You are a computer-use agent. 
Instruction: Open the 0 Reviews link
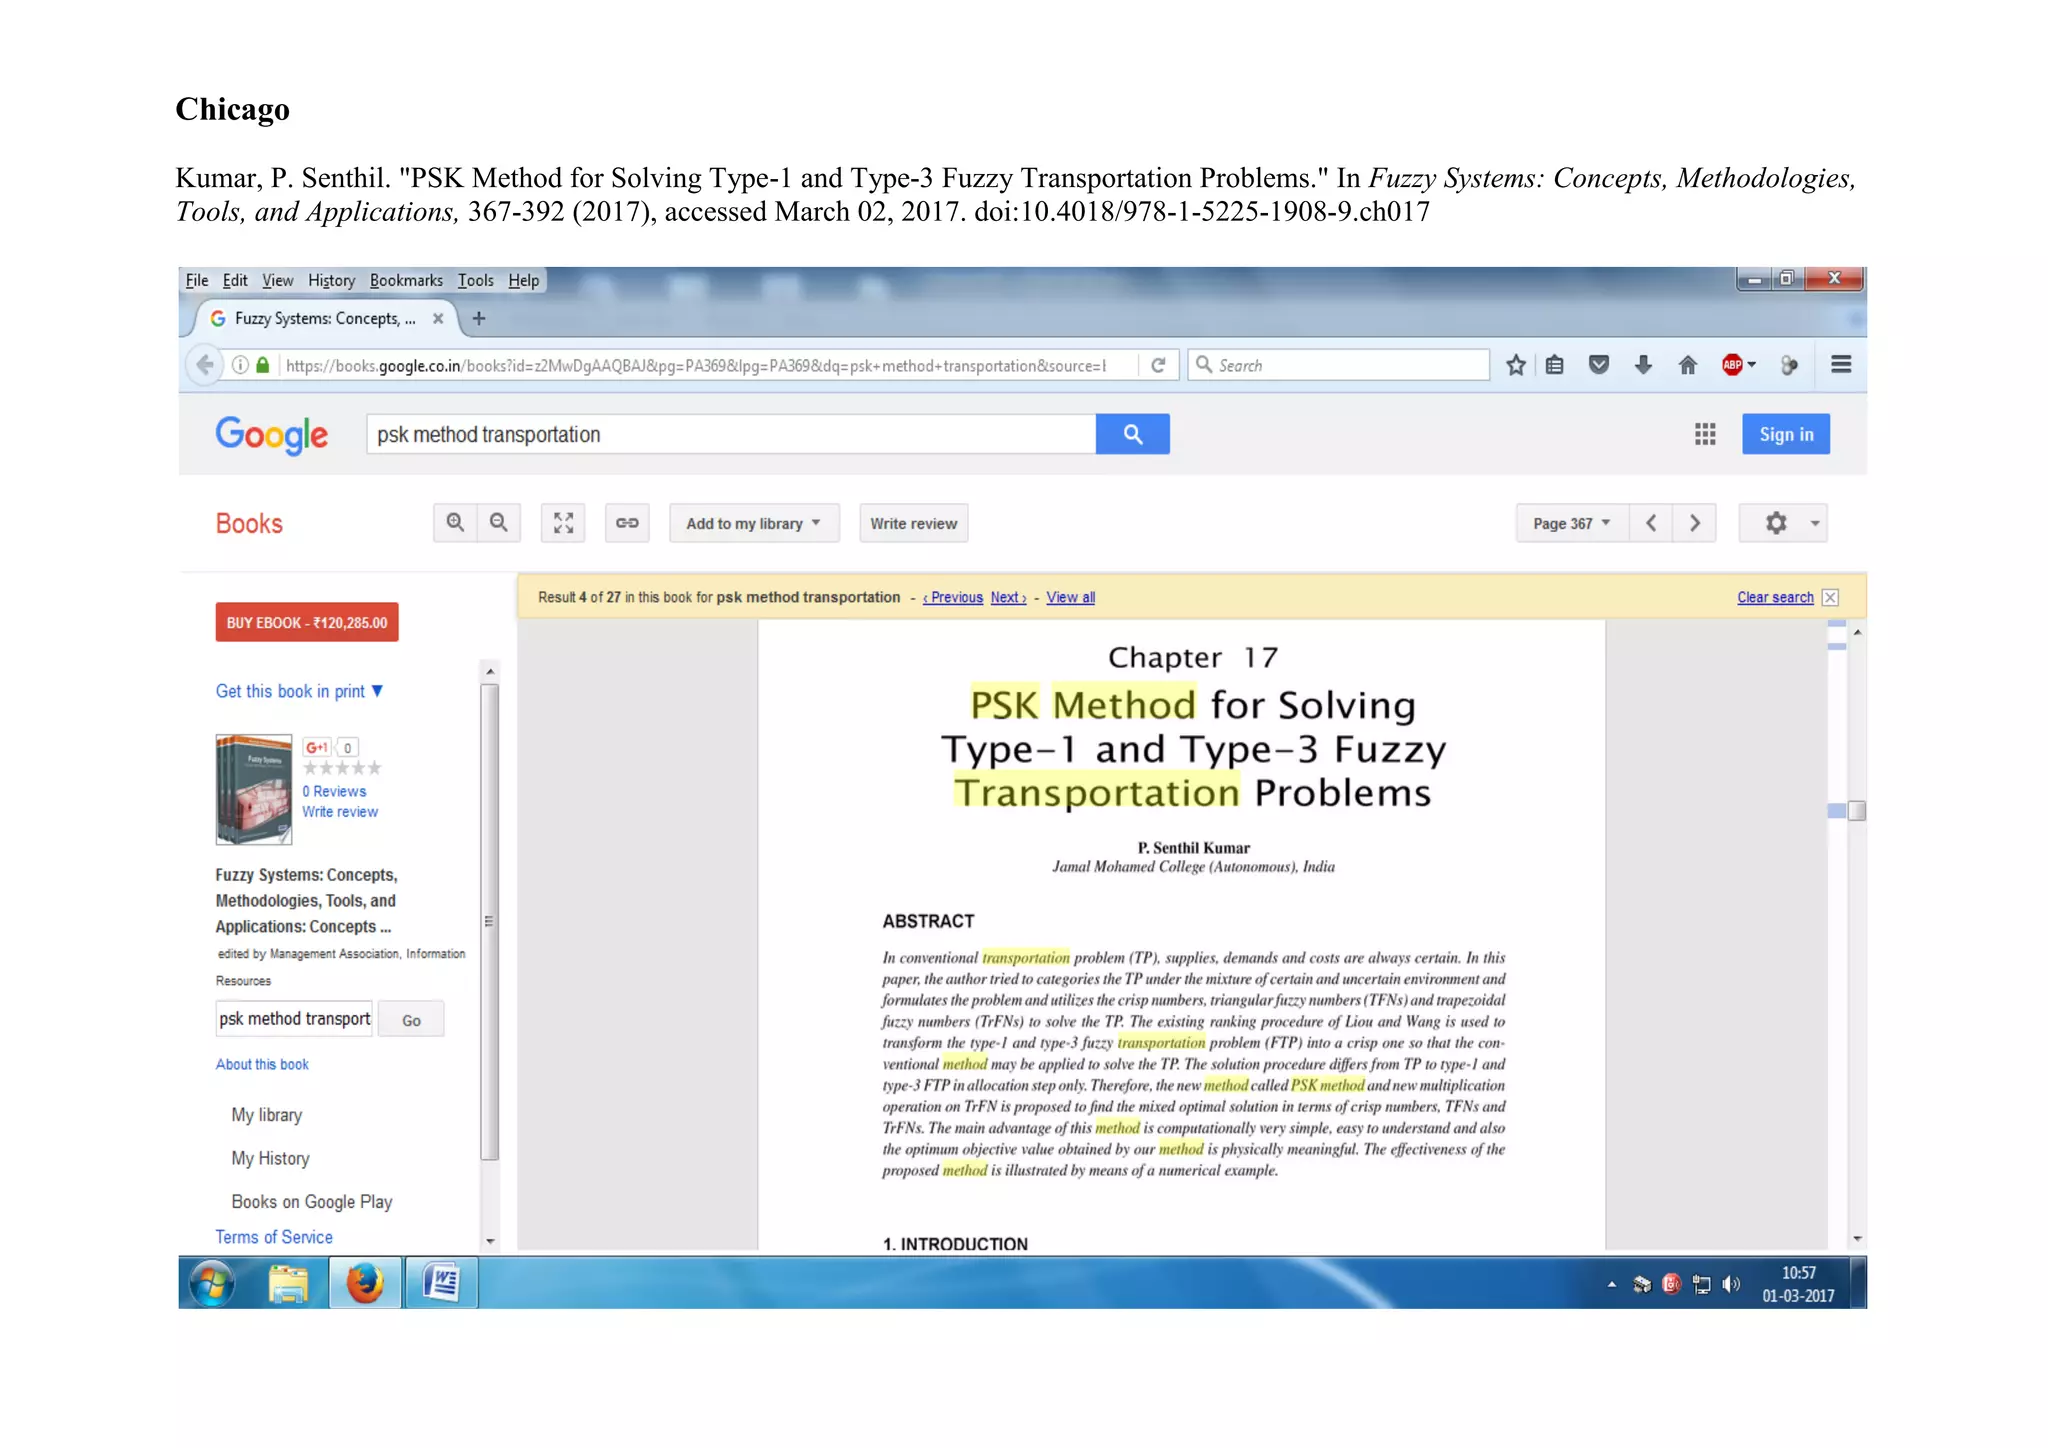334,791
